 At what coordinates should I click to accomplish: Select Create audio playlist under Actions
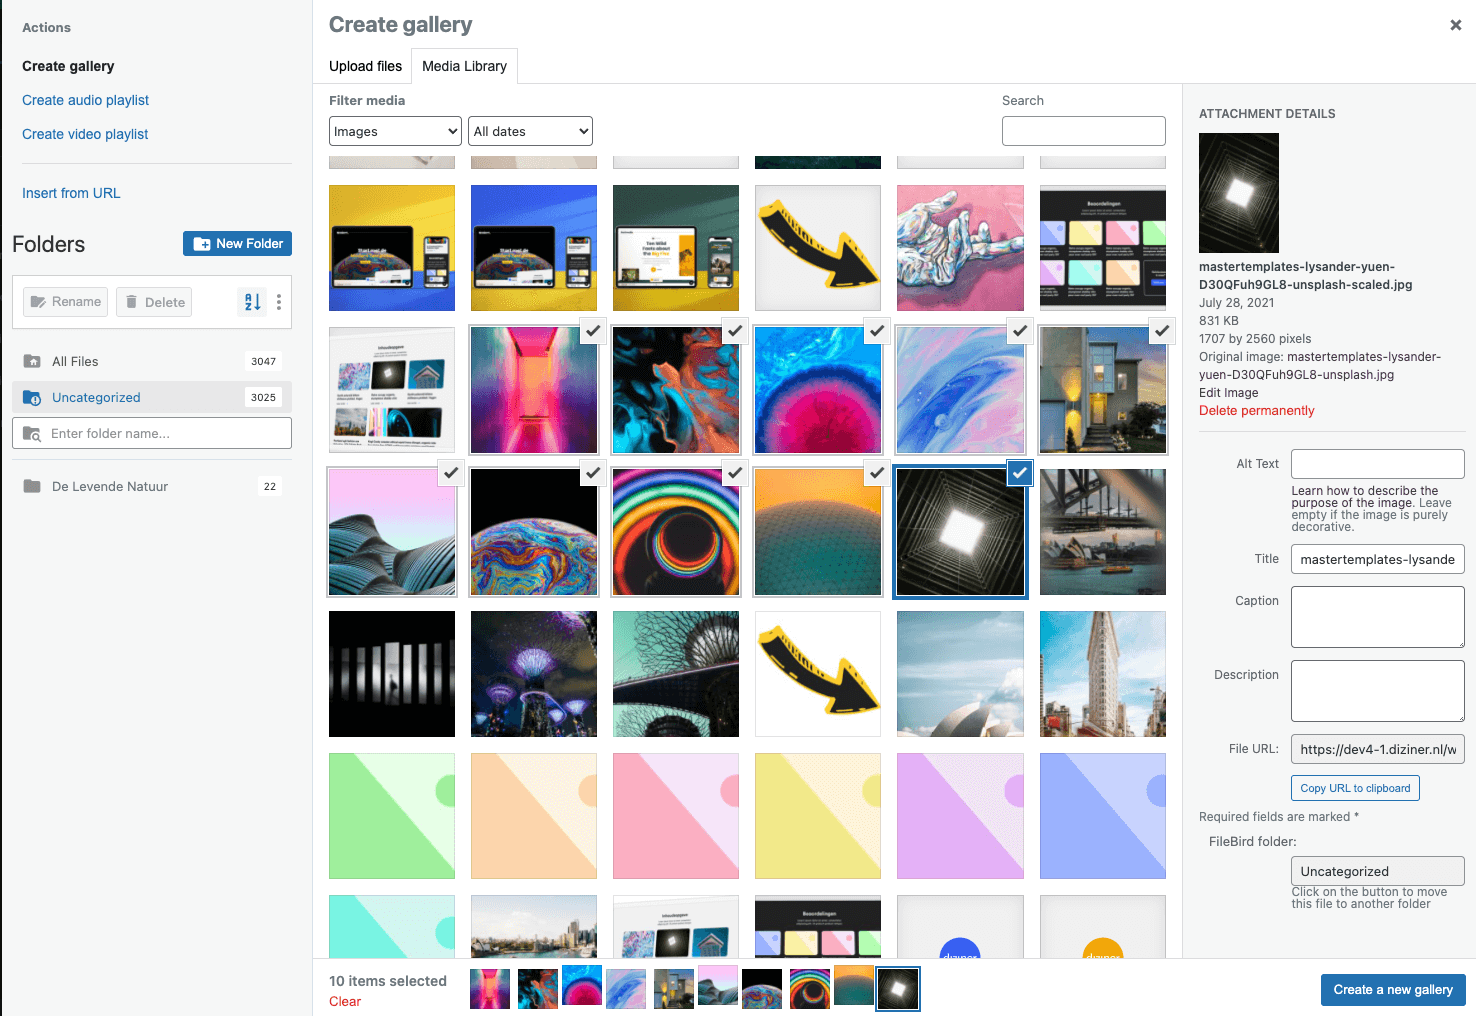tap(85, 100)
